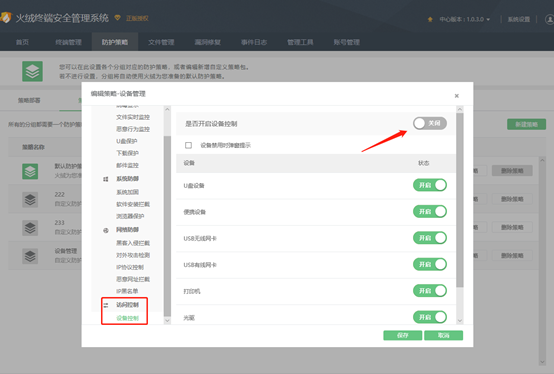The height and width of the screenshot is (374, 554).
Task: Toggle the USB无线网卡 switch
Action: pyautogui.click(x=430, y=238)
